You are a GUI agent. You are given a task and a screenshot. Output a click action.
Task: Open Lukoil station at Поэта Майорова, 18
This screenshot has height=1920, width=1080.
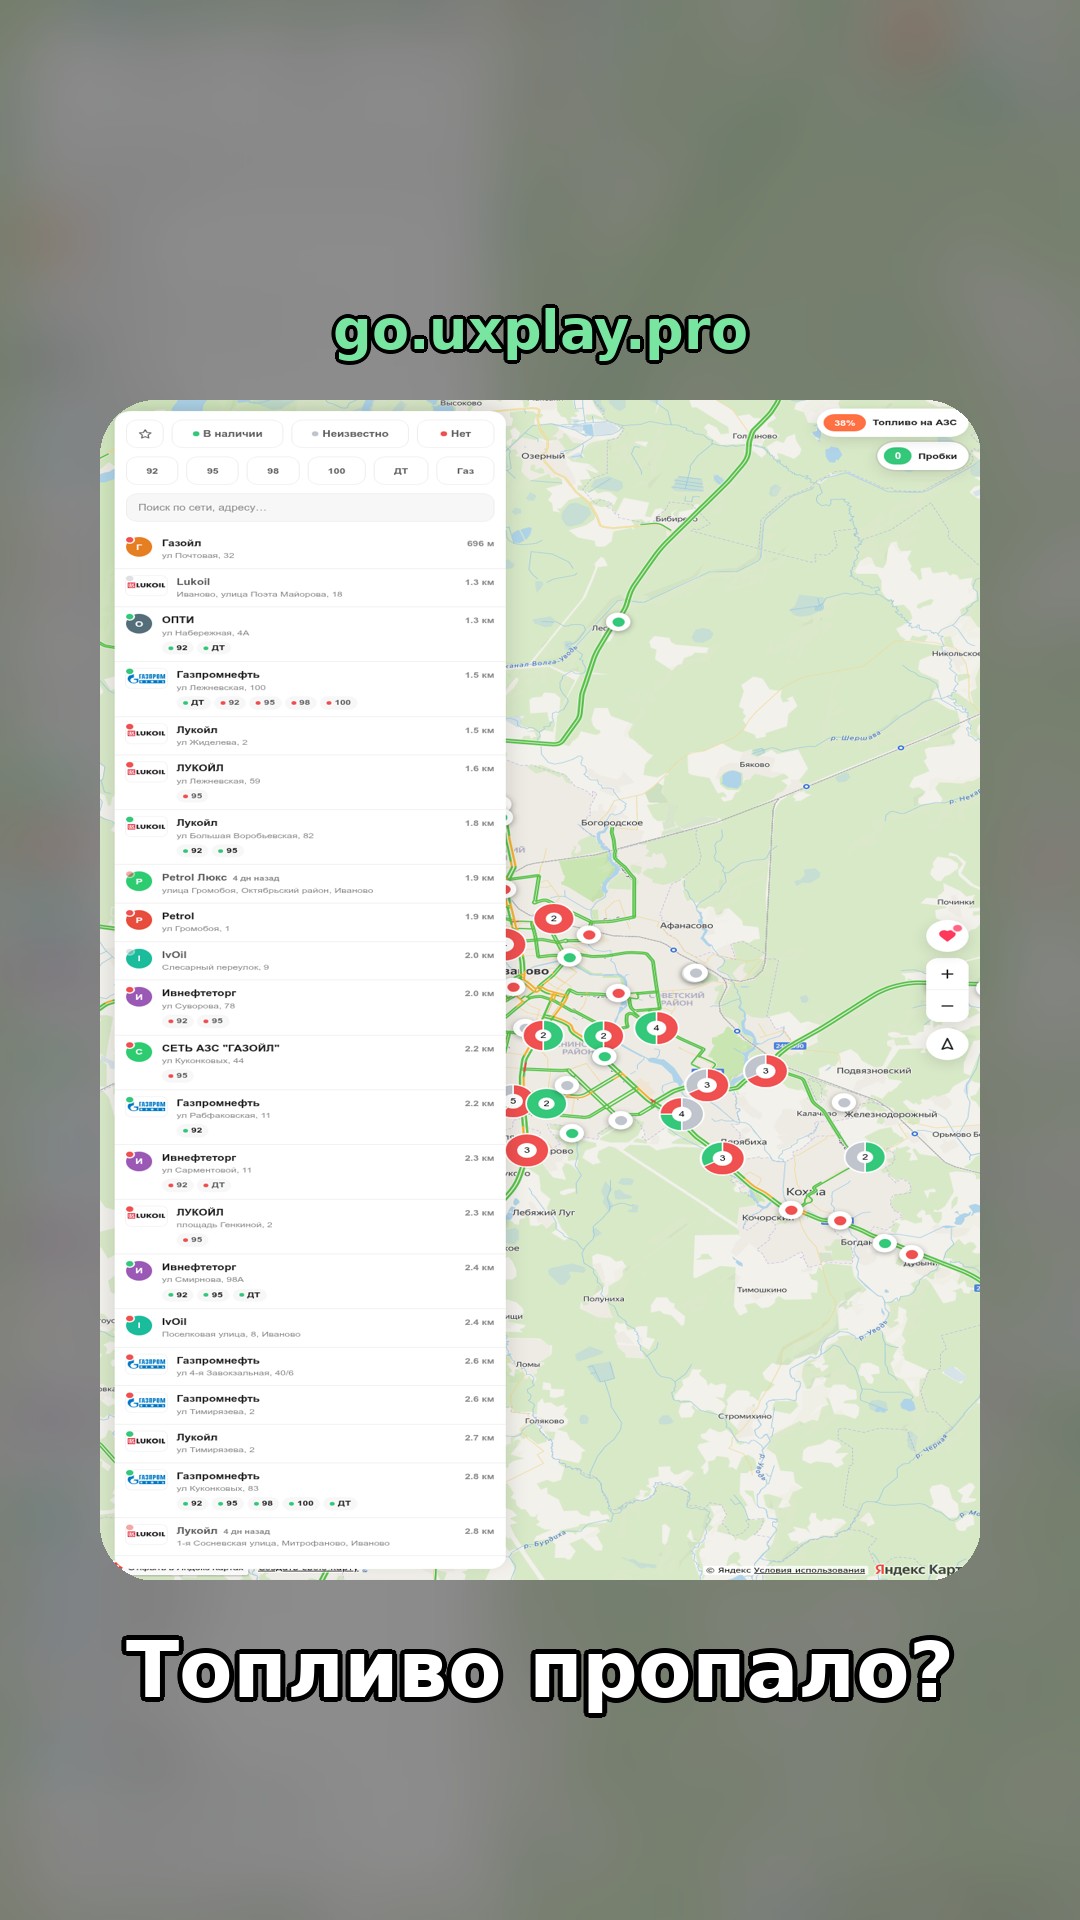coord(310,588)
